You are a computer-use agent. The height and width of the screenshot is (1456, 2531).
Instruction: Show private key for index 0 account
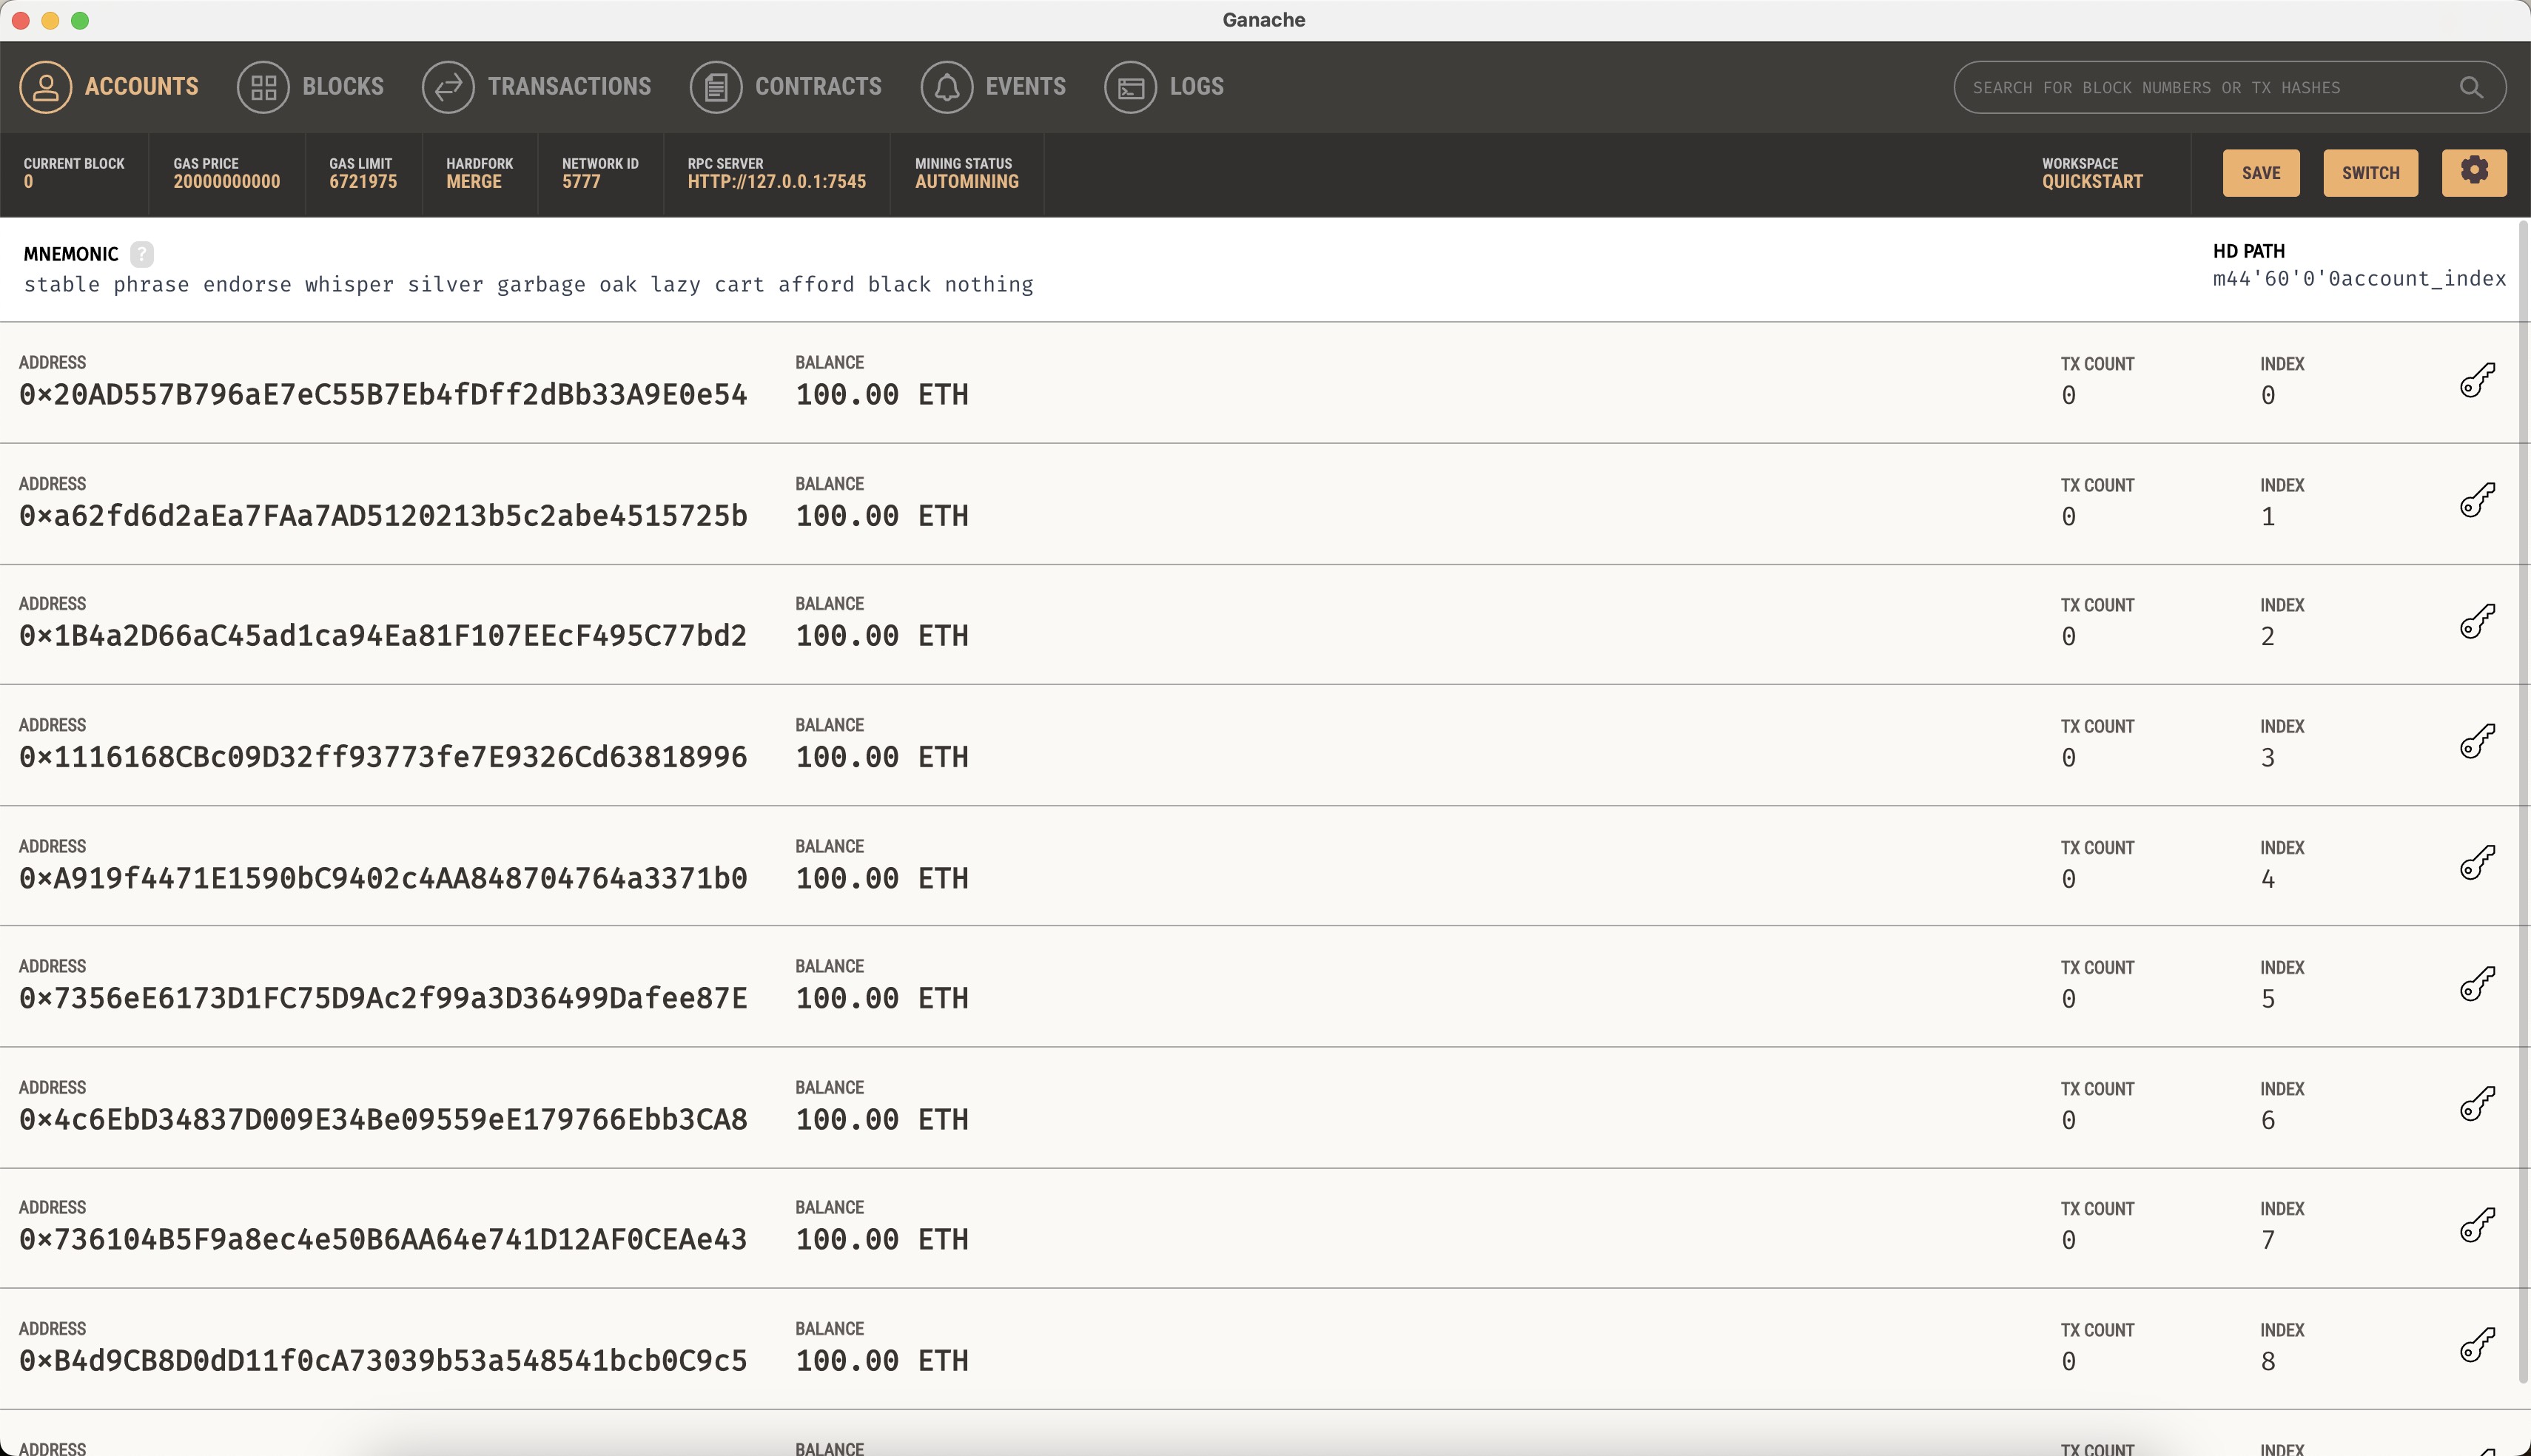2477,380
